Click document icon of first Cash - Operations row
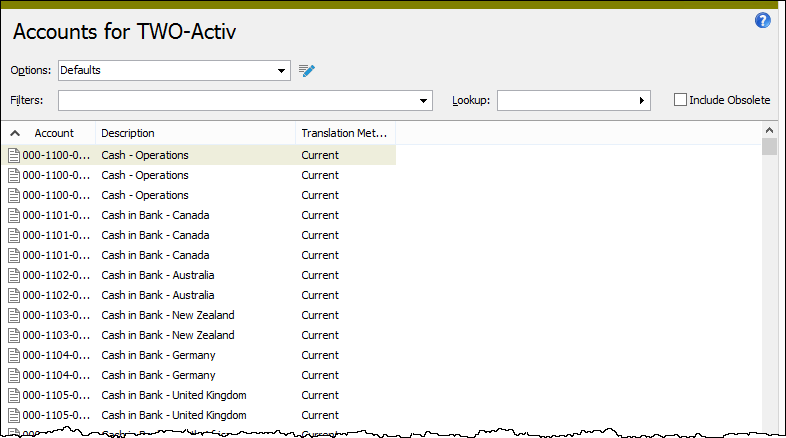The height and width of the screenshot is (438, 786). click(15, 155)
